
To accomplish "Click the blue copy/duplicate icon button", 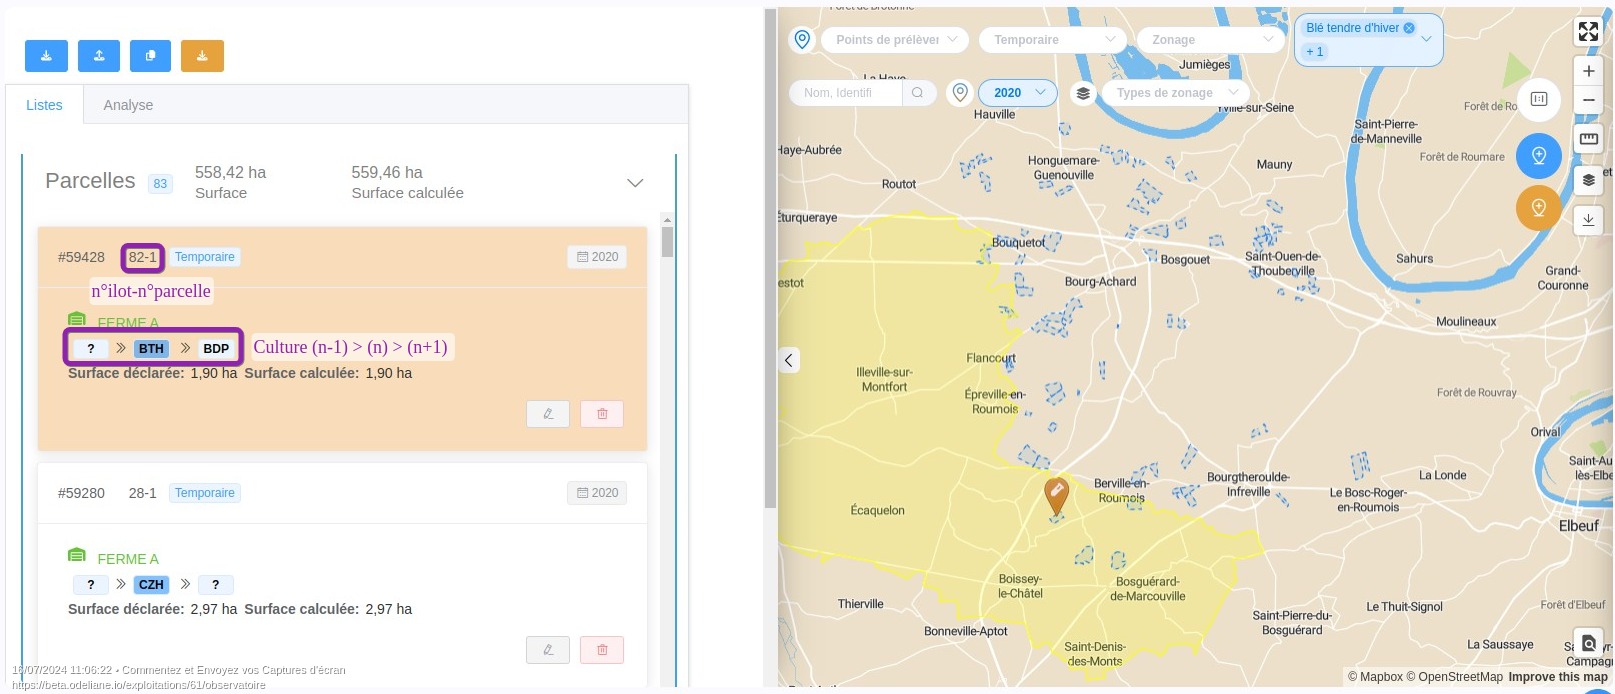I will tap(150, 56).
